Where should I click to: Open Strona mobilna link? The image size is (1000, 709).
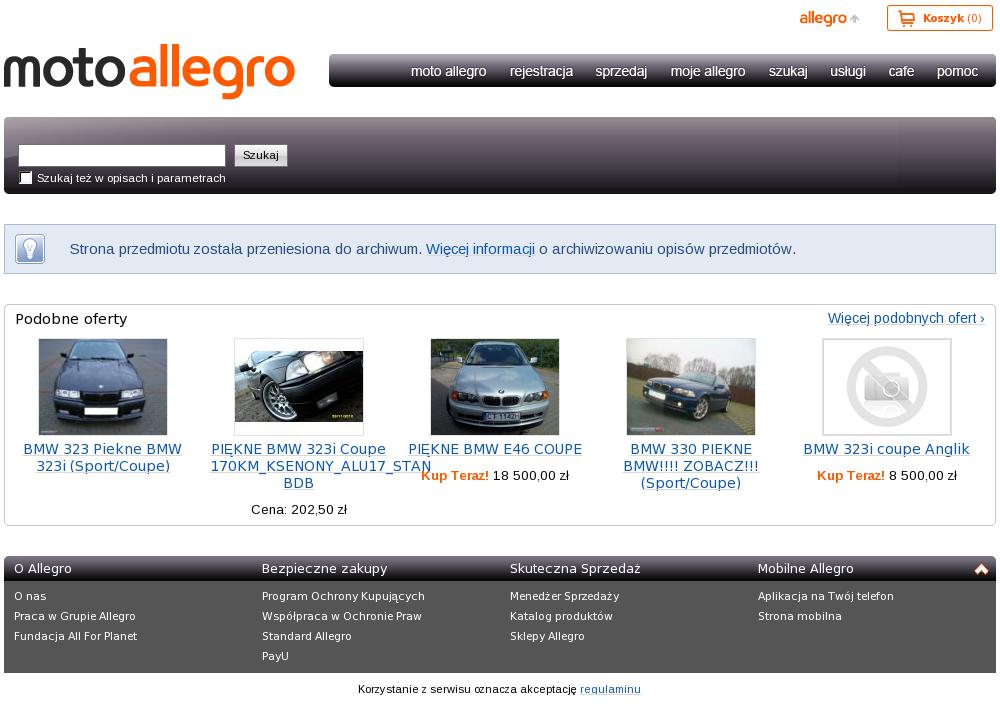coord(799,616)
